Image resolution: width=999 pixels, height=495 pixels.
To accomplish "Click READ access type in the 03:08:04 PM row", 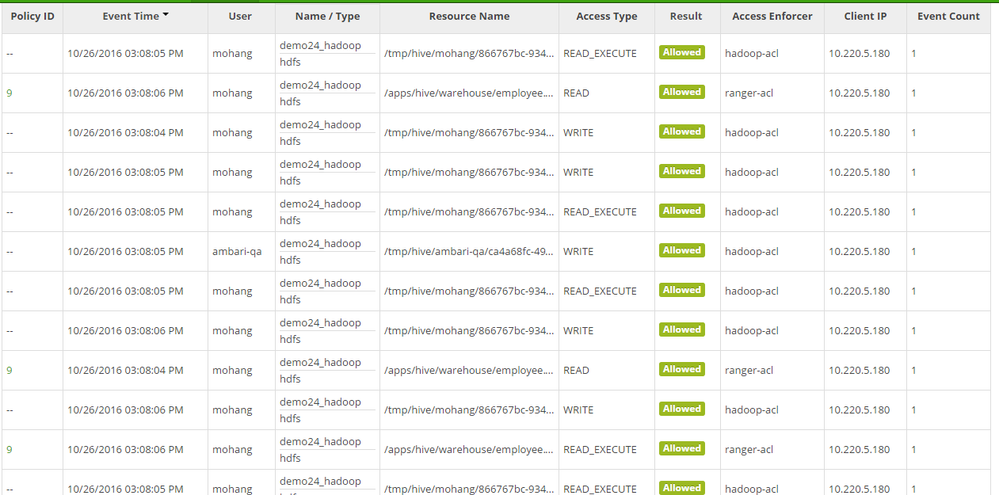I will [x=576, y=370].
